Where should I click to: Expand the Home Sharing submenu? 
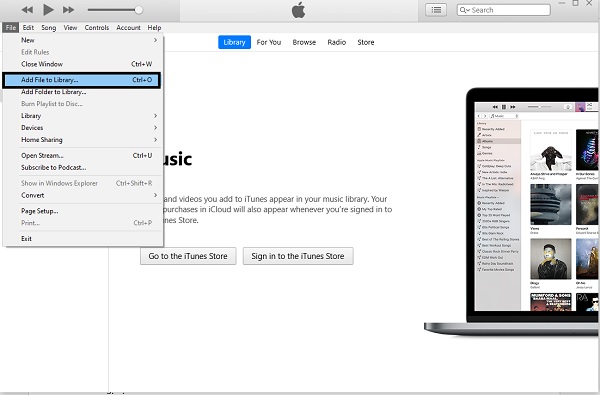tap(83, 140)
